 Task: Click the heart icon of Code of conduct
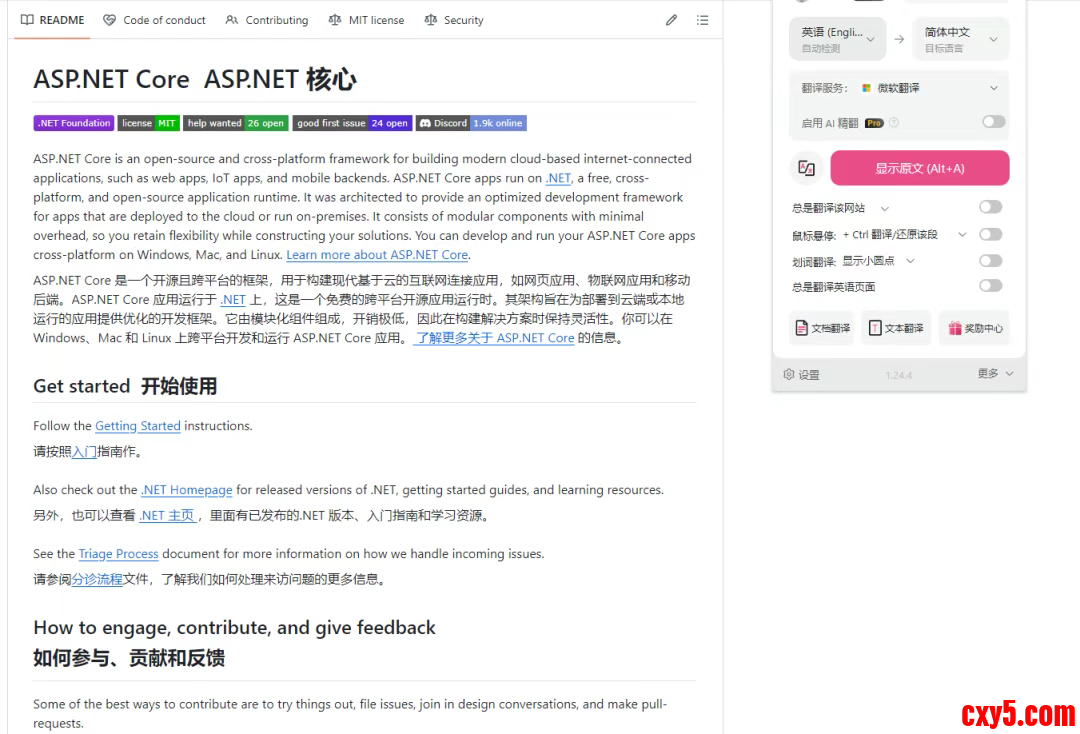tap(110, 20)
